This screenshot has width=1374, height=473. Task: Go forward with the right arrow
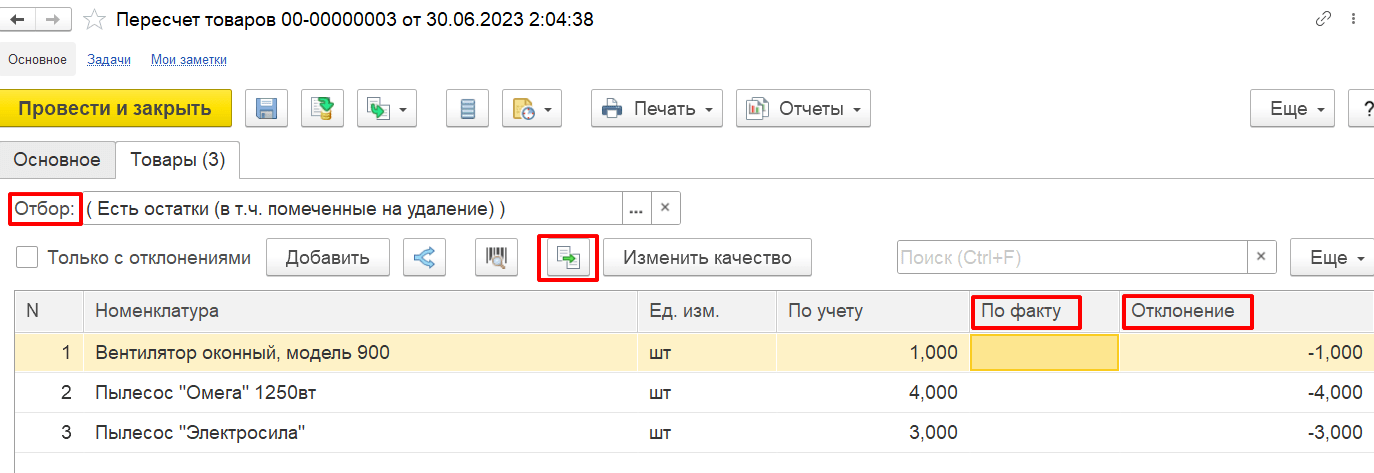[x=55, y=19]
